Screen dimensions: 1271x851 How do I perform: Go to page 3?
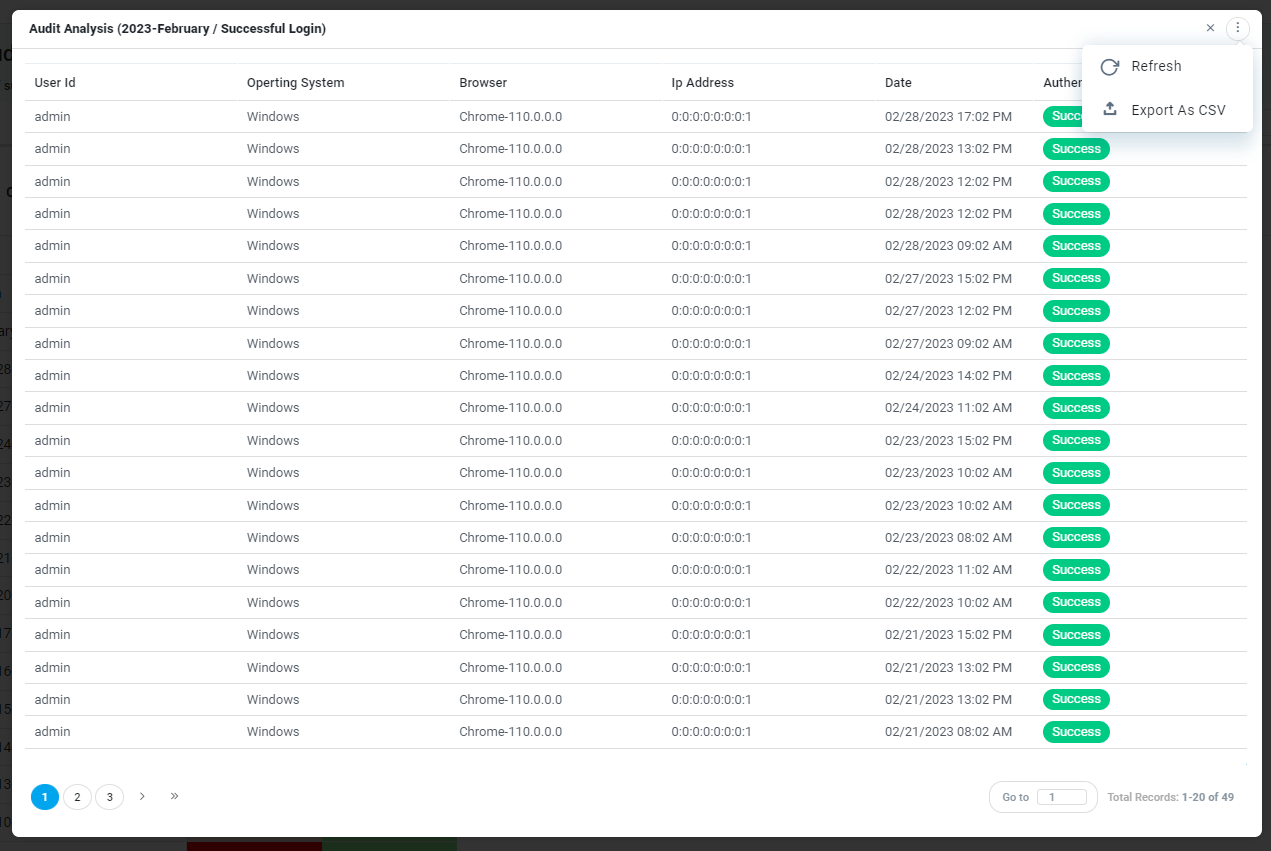[110, 797]
